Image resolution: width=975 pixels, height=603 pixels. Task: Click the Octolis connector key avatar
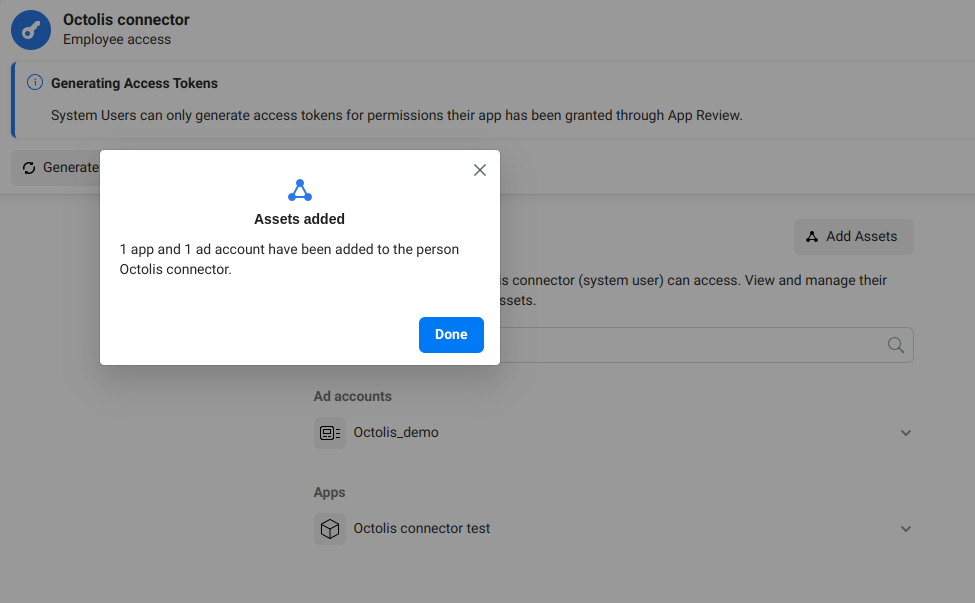(31, 30)
